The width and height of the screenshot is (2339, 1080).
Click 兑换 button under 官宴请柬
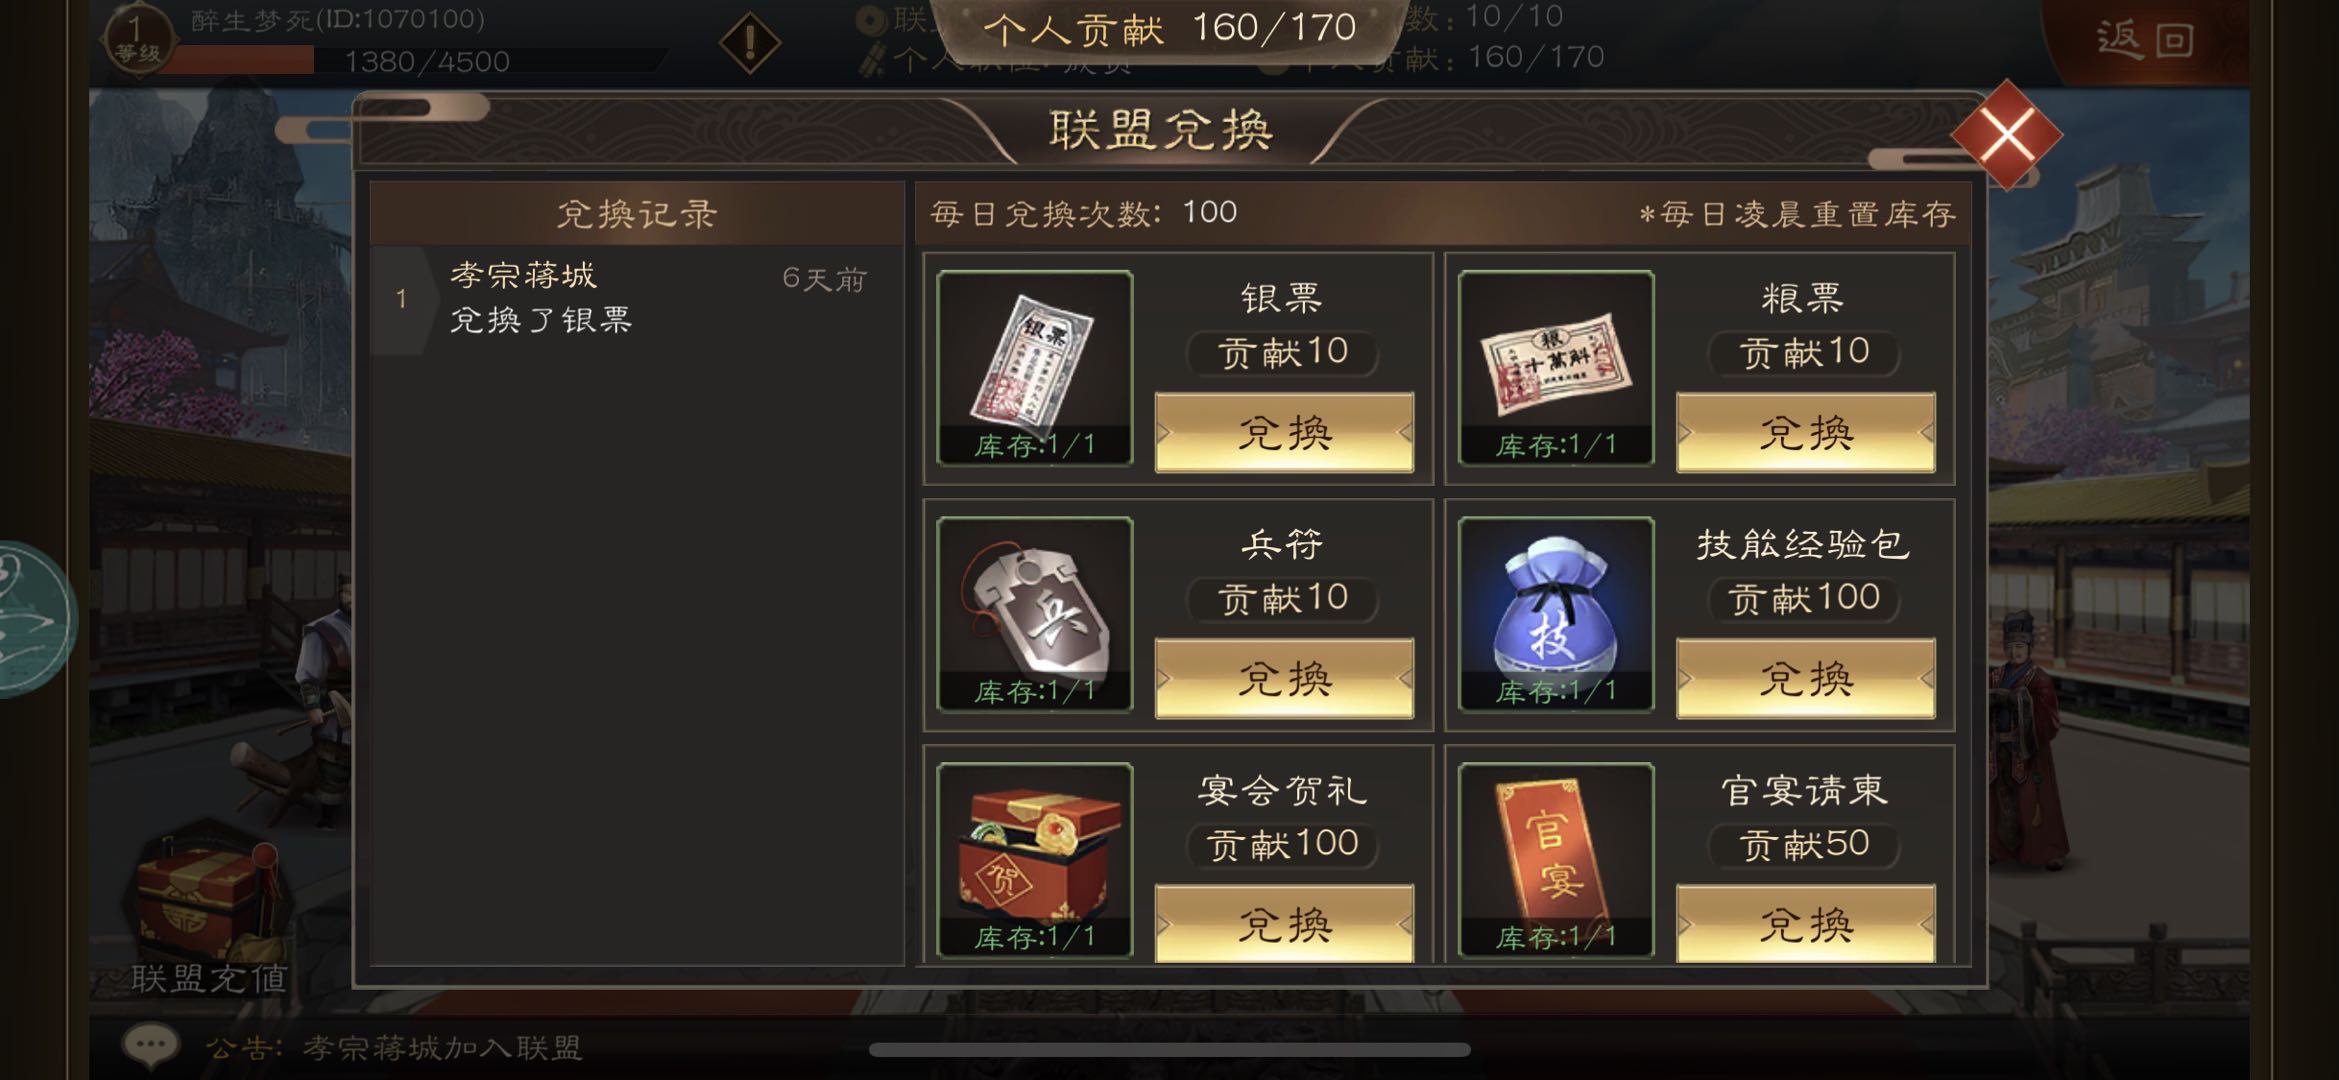coord(1805,924)
